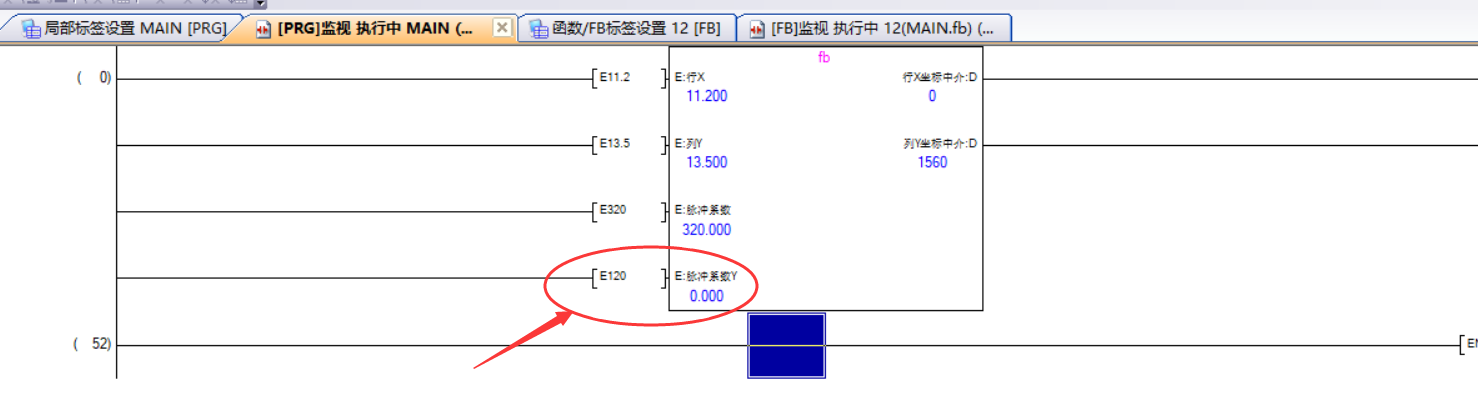Click the 列Y坐标中介:D output value 1560
Screen dimensions: 1478x408
pos(932,162)
